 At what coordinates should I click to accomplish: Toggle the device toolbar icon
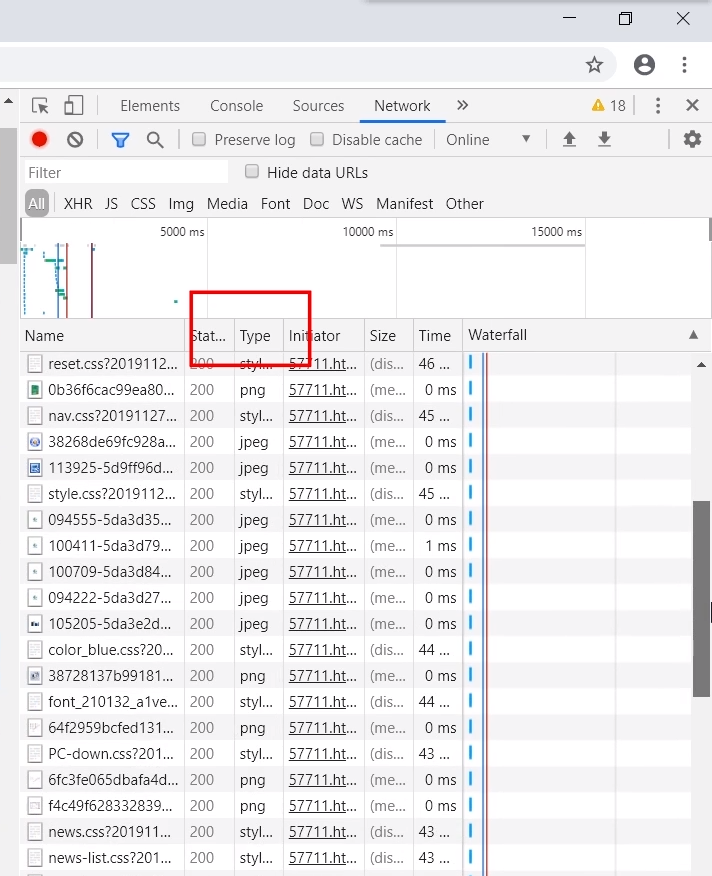coord(73,106)
